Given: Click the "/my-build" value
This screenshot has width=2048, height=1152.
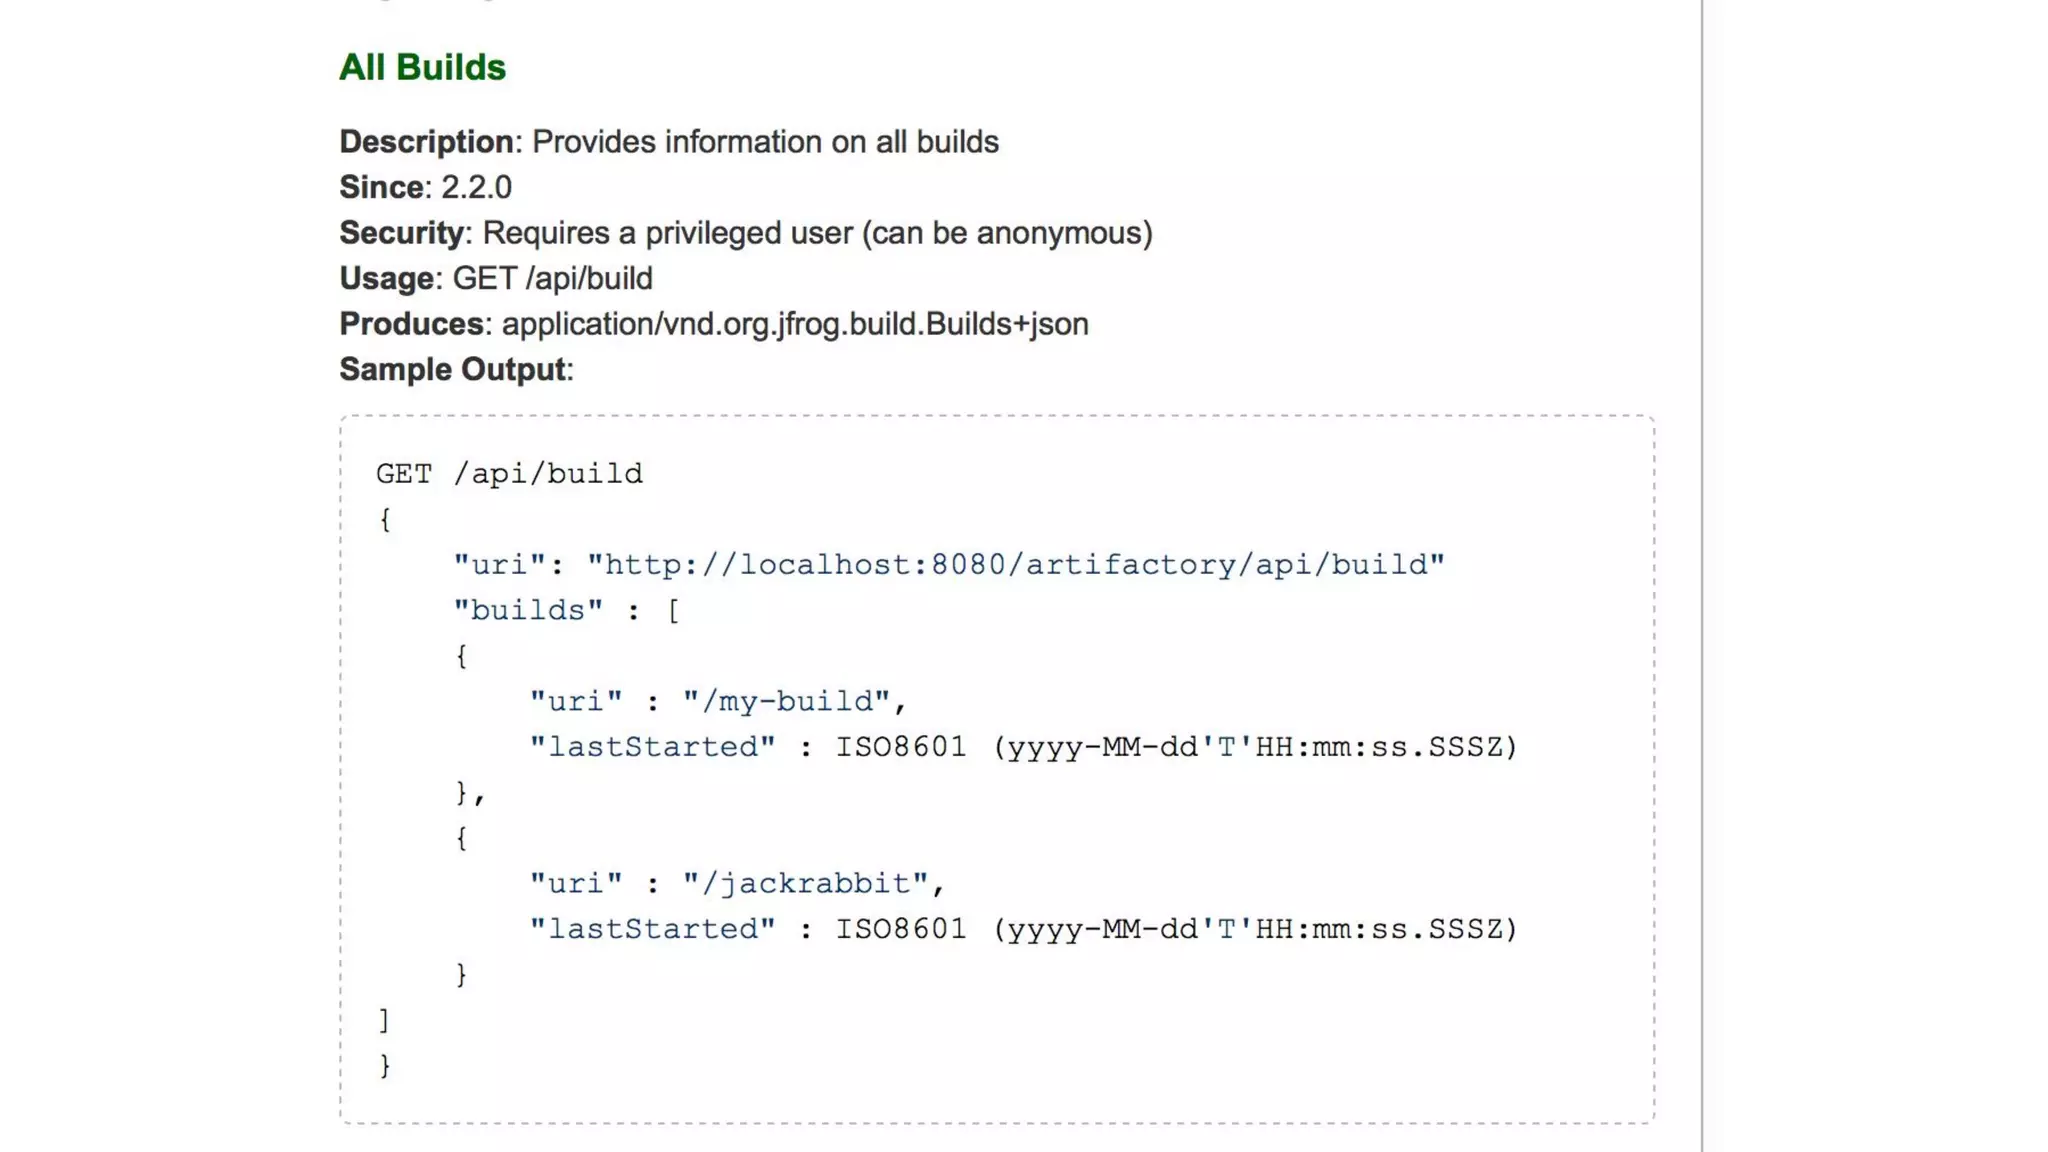Looking at the screenshot, I should pos(786,702).
